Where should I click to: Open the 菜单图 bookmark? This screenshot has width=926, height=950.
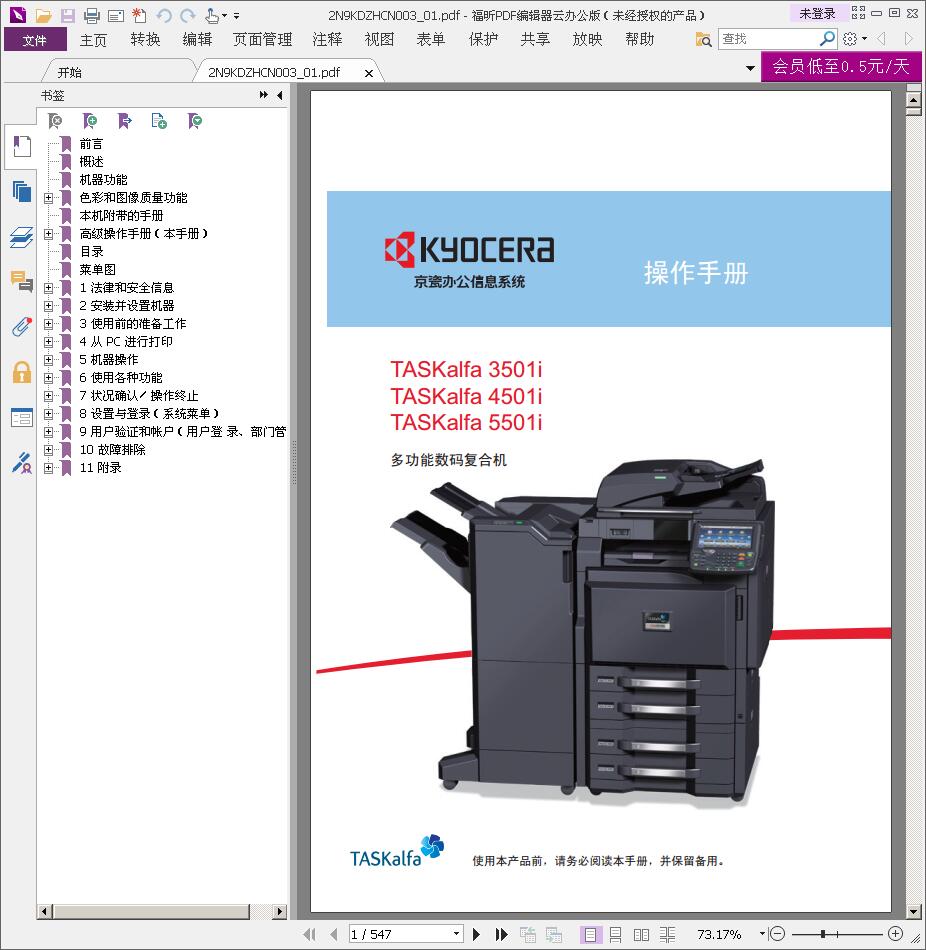pos(98,270)
